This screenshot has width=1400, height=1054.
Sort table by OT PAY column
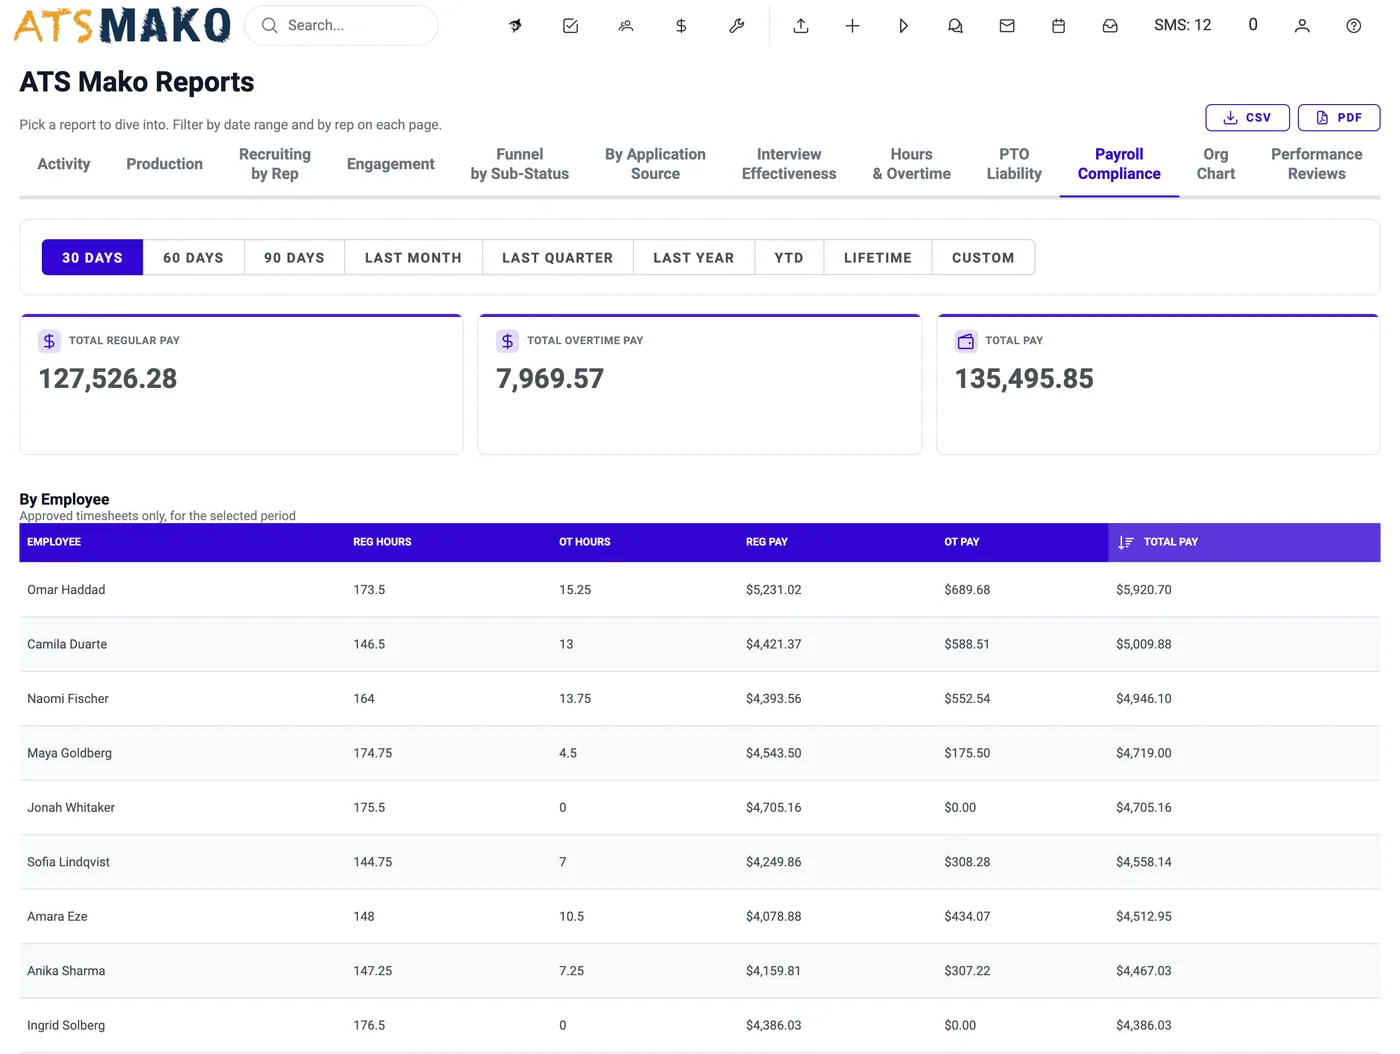(962, 542)
